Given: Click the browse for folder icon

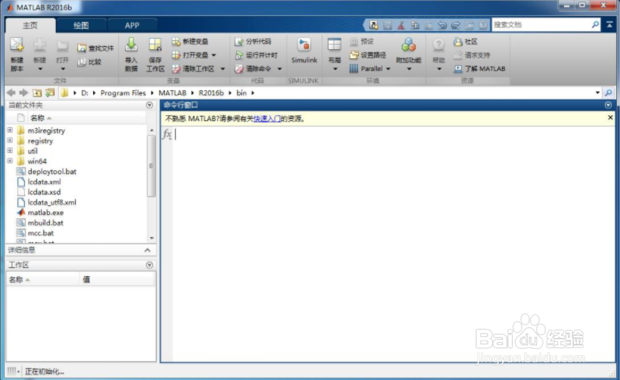Looking at the screenshot, I should [50, 93].
